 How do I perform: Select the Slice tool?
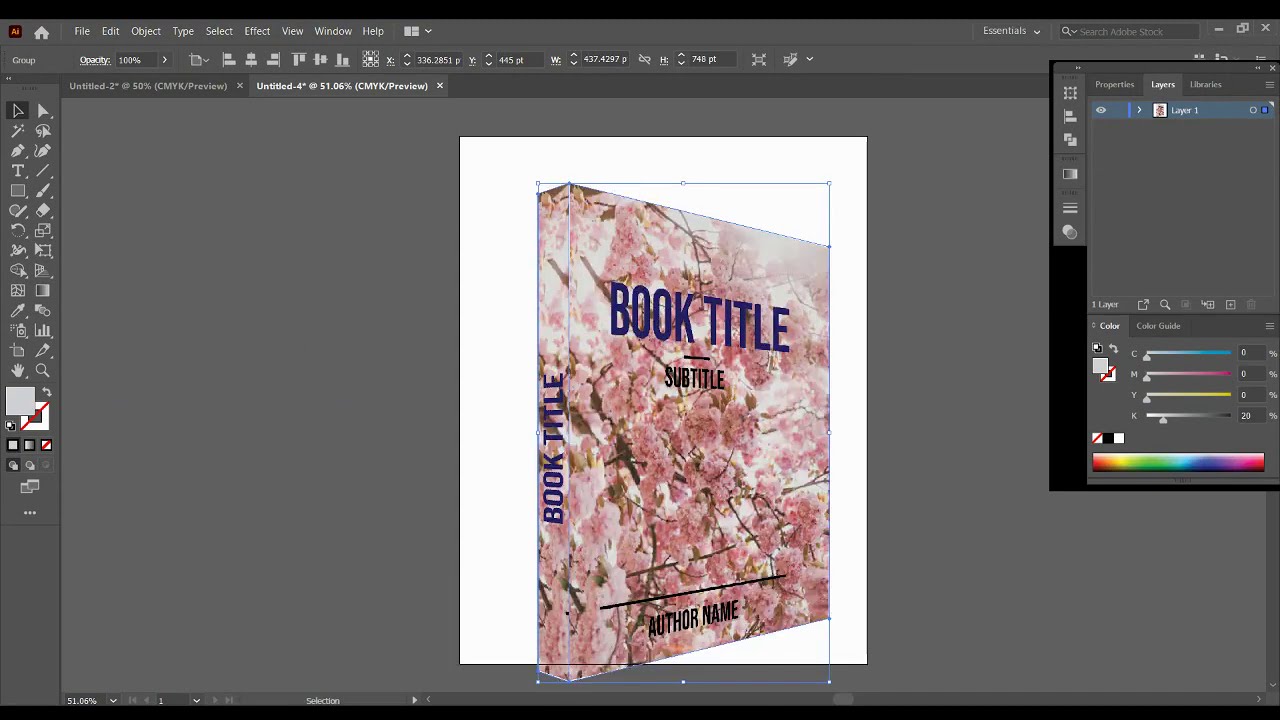pos(43,351)
